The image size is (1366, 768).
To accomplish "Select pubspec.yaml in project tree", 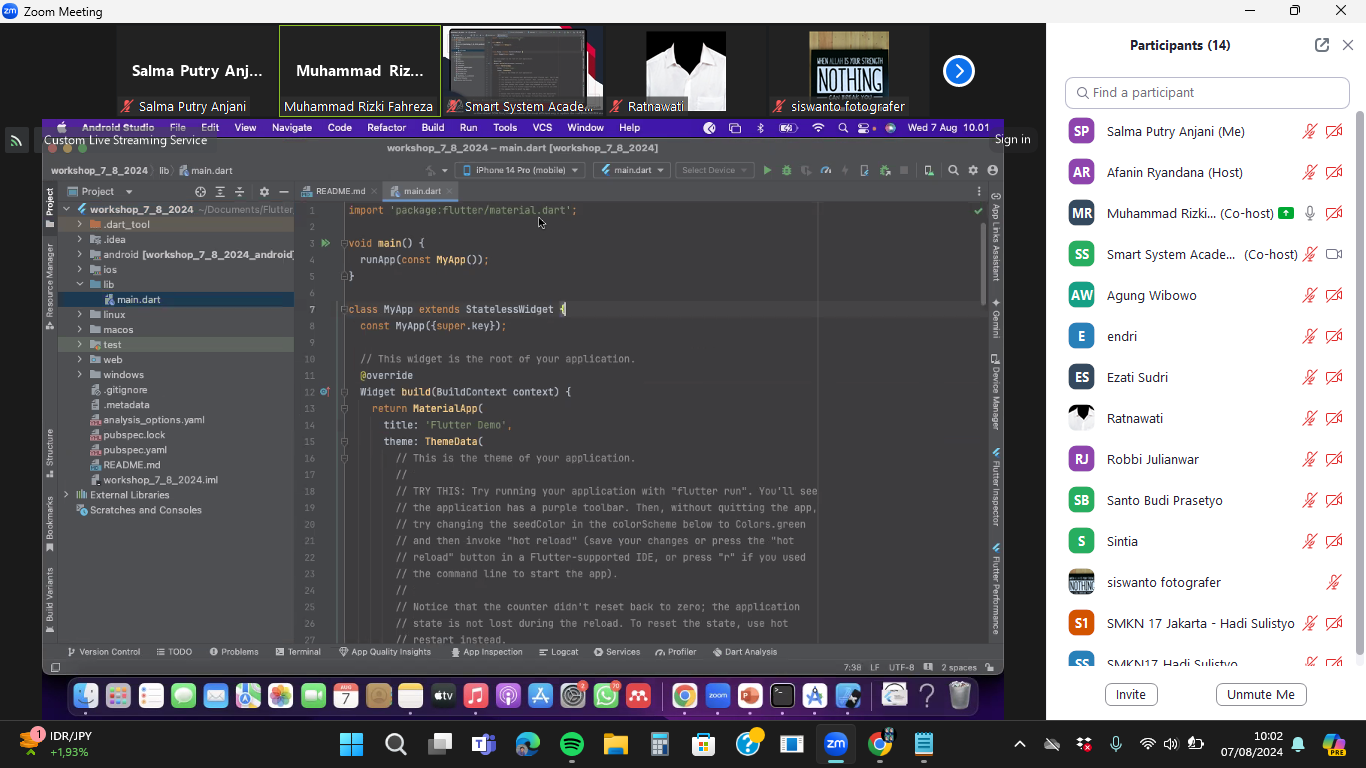I will pos(135,450).
